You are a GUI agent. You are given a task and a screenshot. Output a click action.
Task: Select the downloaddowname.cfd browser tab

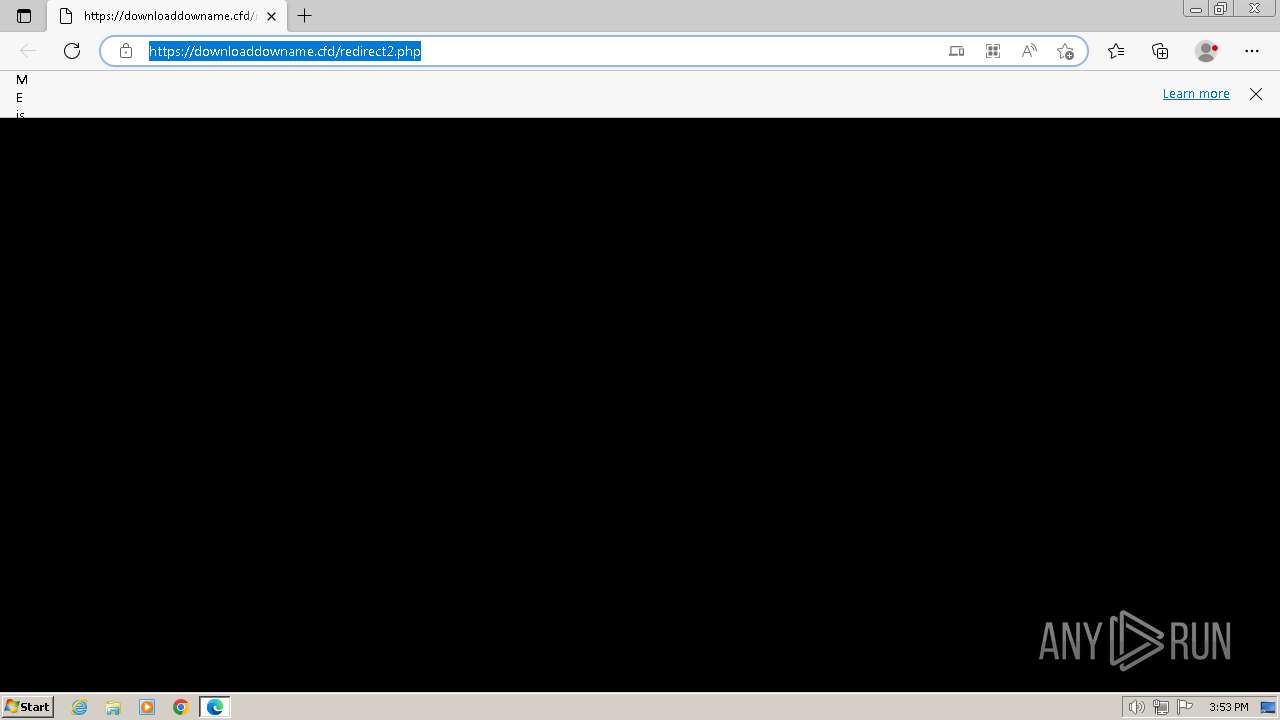pyautogui.click(x=165, y=16)
